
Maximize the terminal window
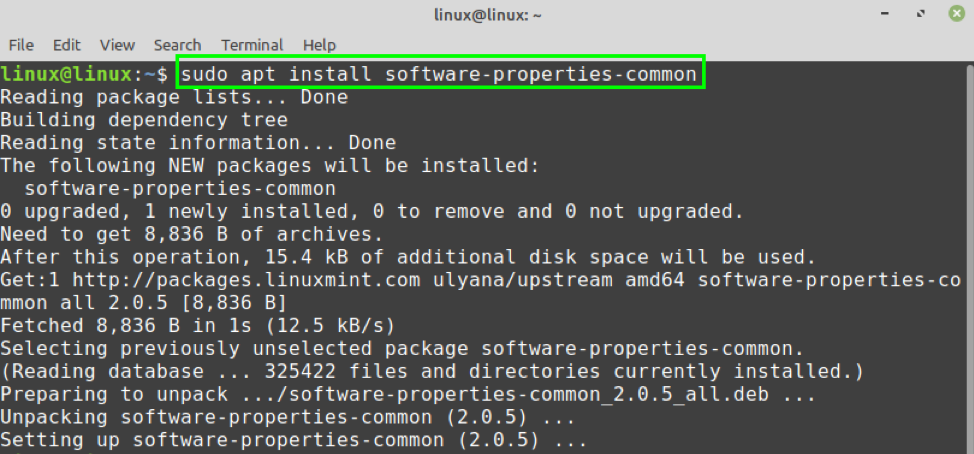[919, 15]
